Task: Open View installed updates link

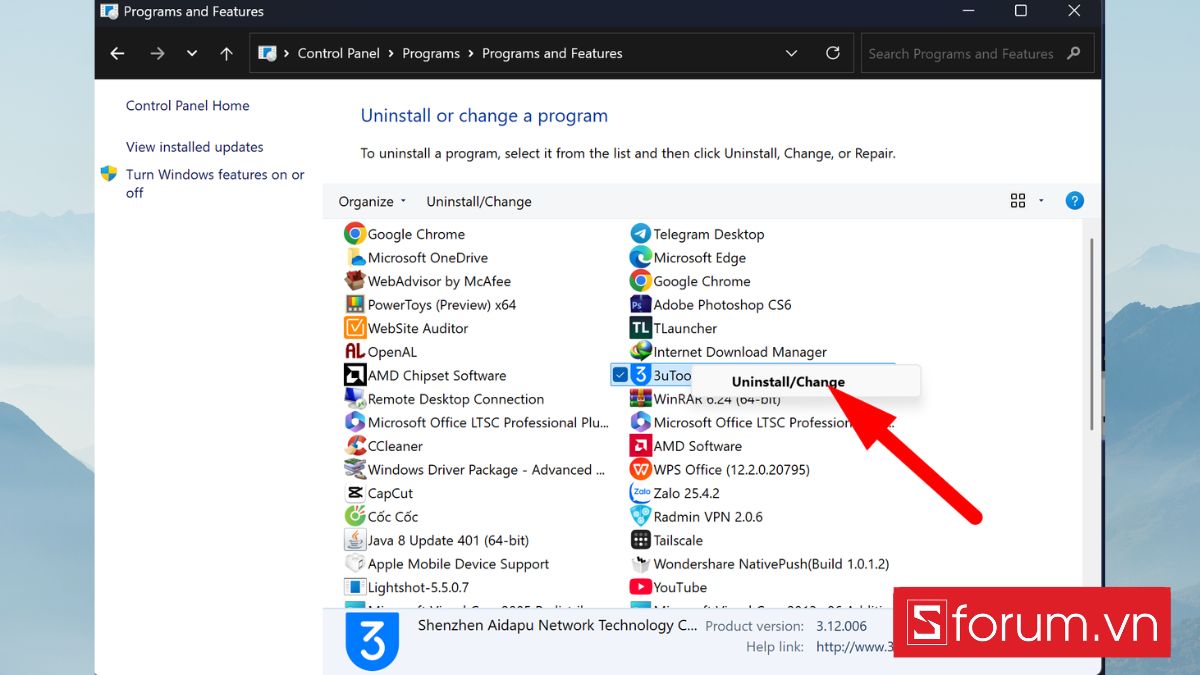Action: tap(195, 146)
